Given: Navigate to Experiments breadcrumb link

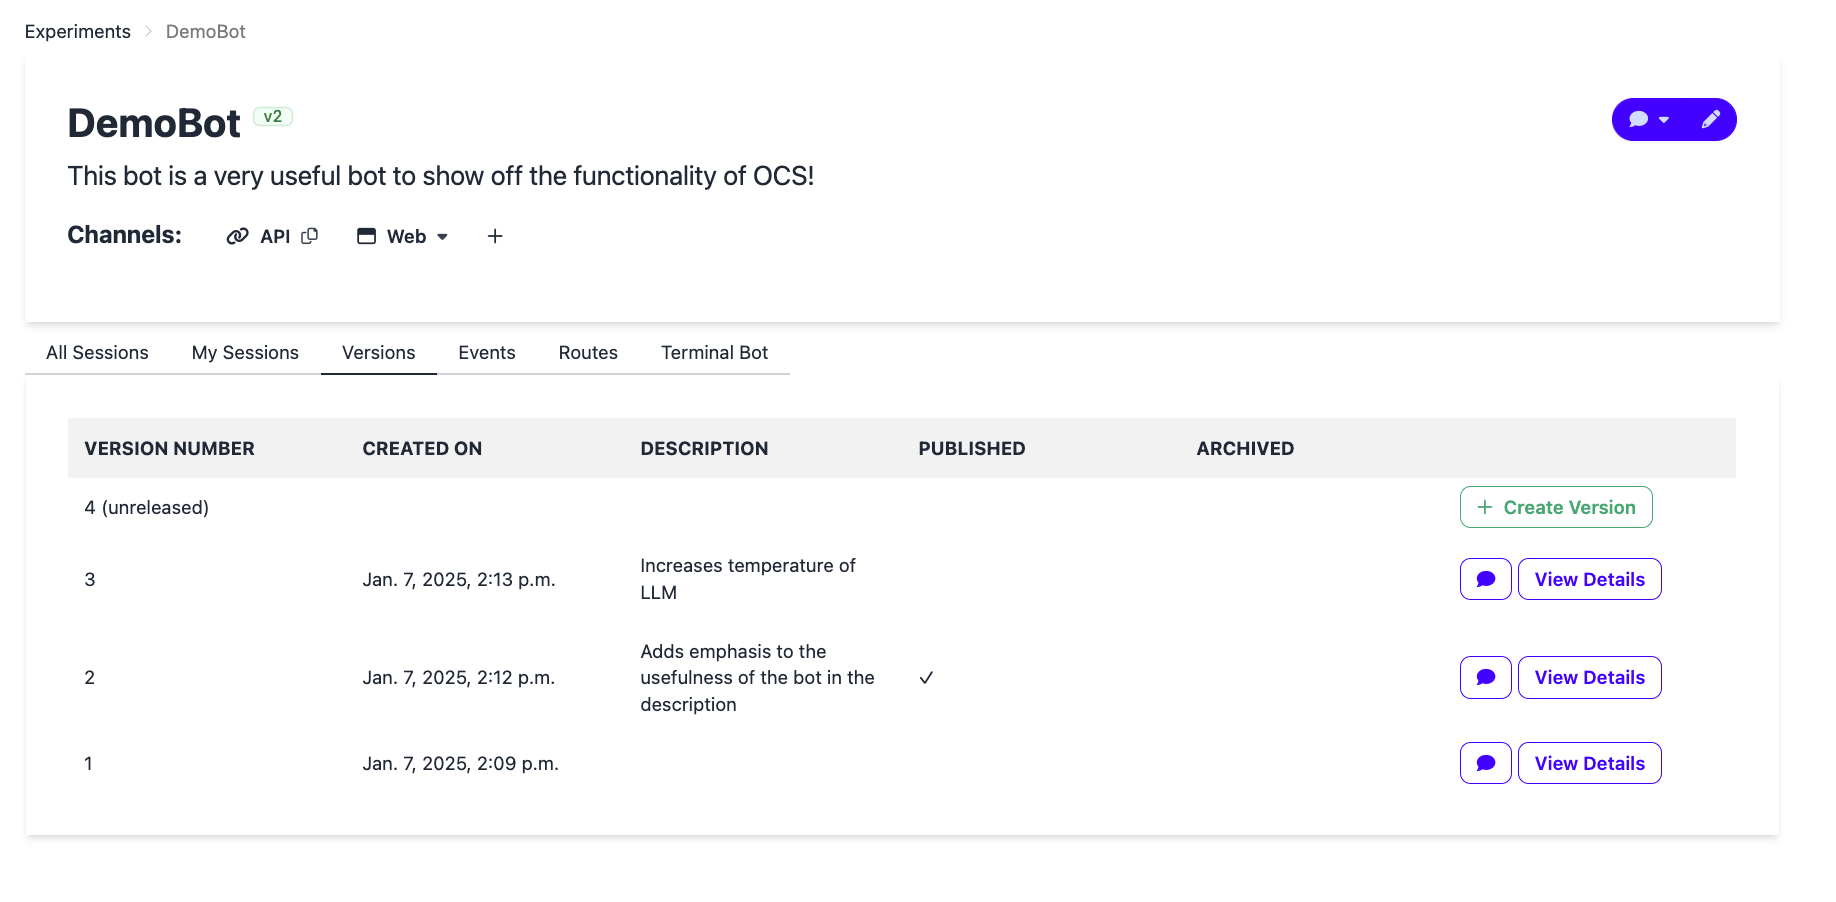Looking at the screenshot, I should pos(78,31).
